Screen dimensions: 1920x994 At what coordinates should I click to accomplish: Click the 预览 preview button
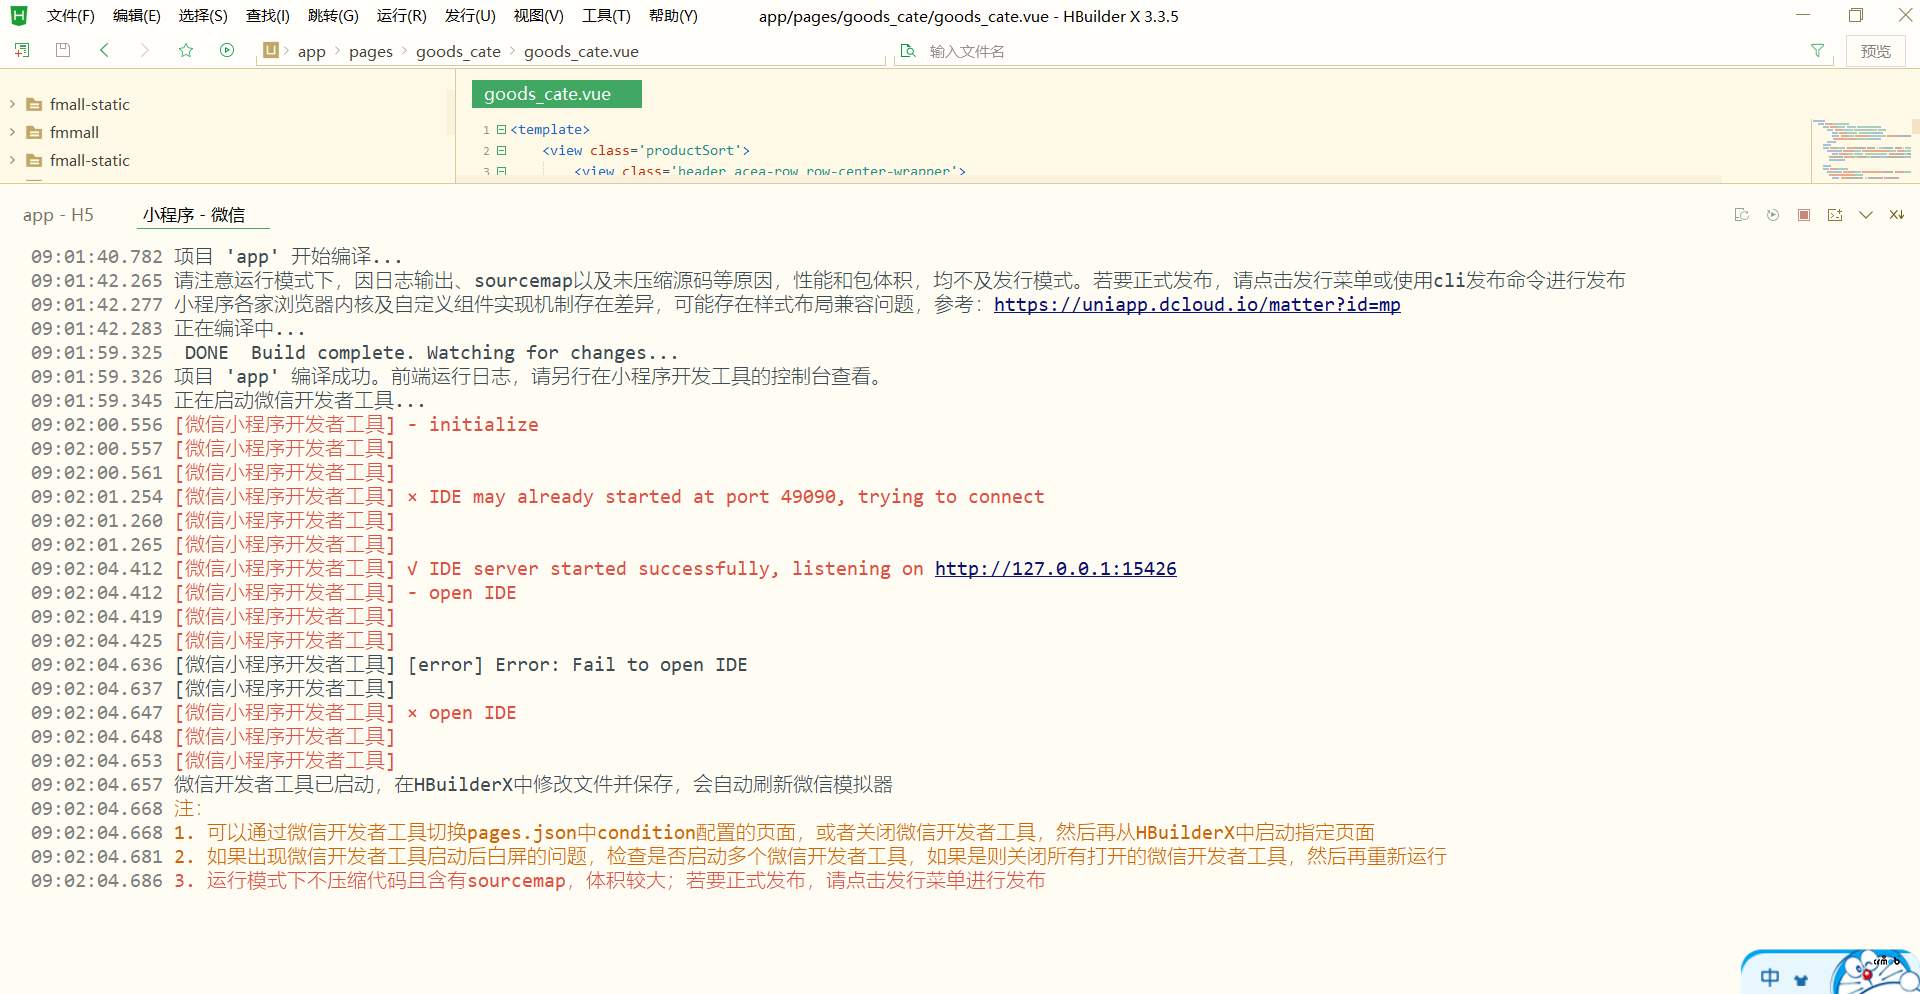1875,51
